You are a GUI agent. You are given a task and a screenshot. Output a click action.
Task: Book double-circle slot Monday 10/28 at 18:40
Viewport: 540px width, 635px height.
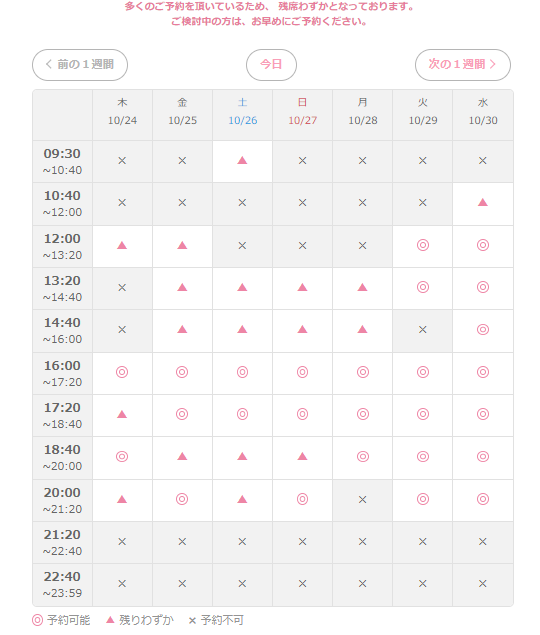tap(362, 457)
